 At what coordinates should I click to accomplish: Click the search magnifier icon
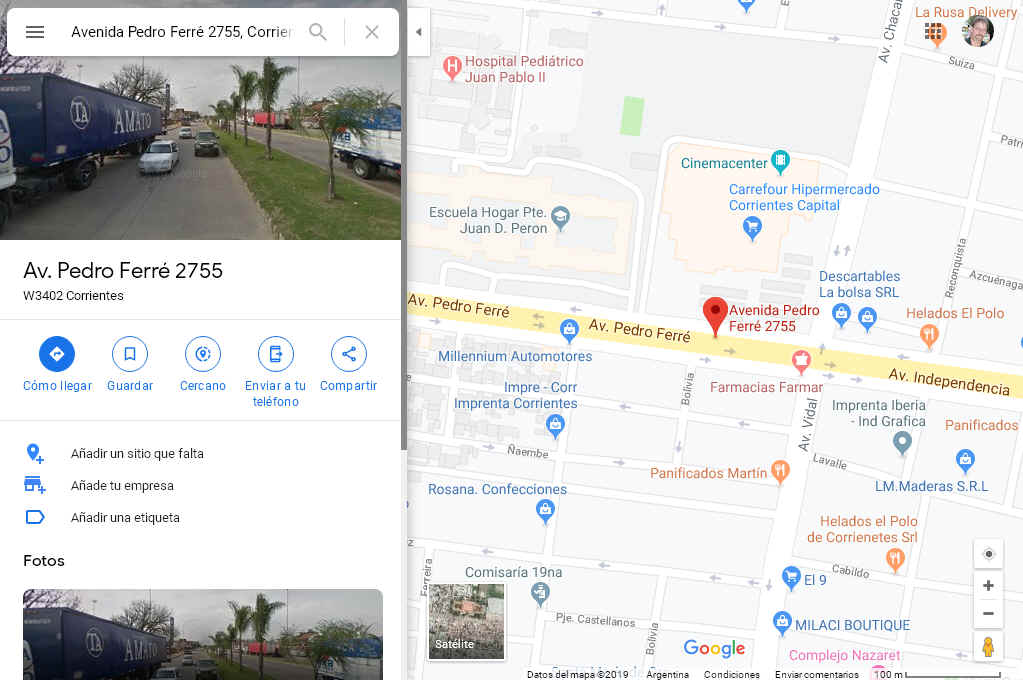(318, 31)
